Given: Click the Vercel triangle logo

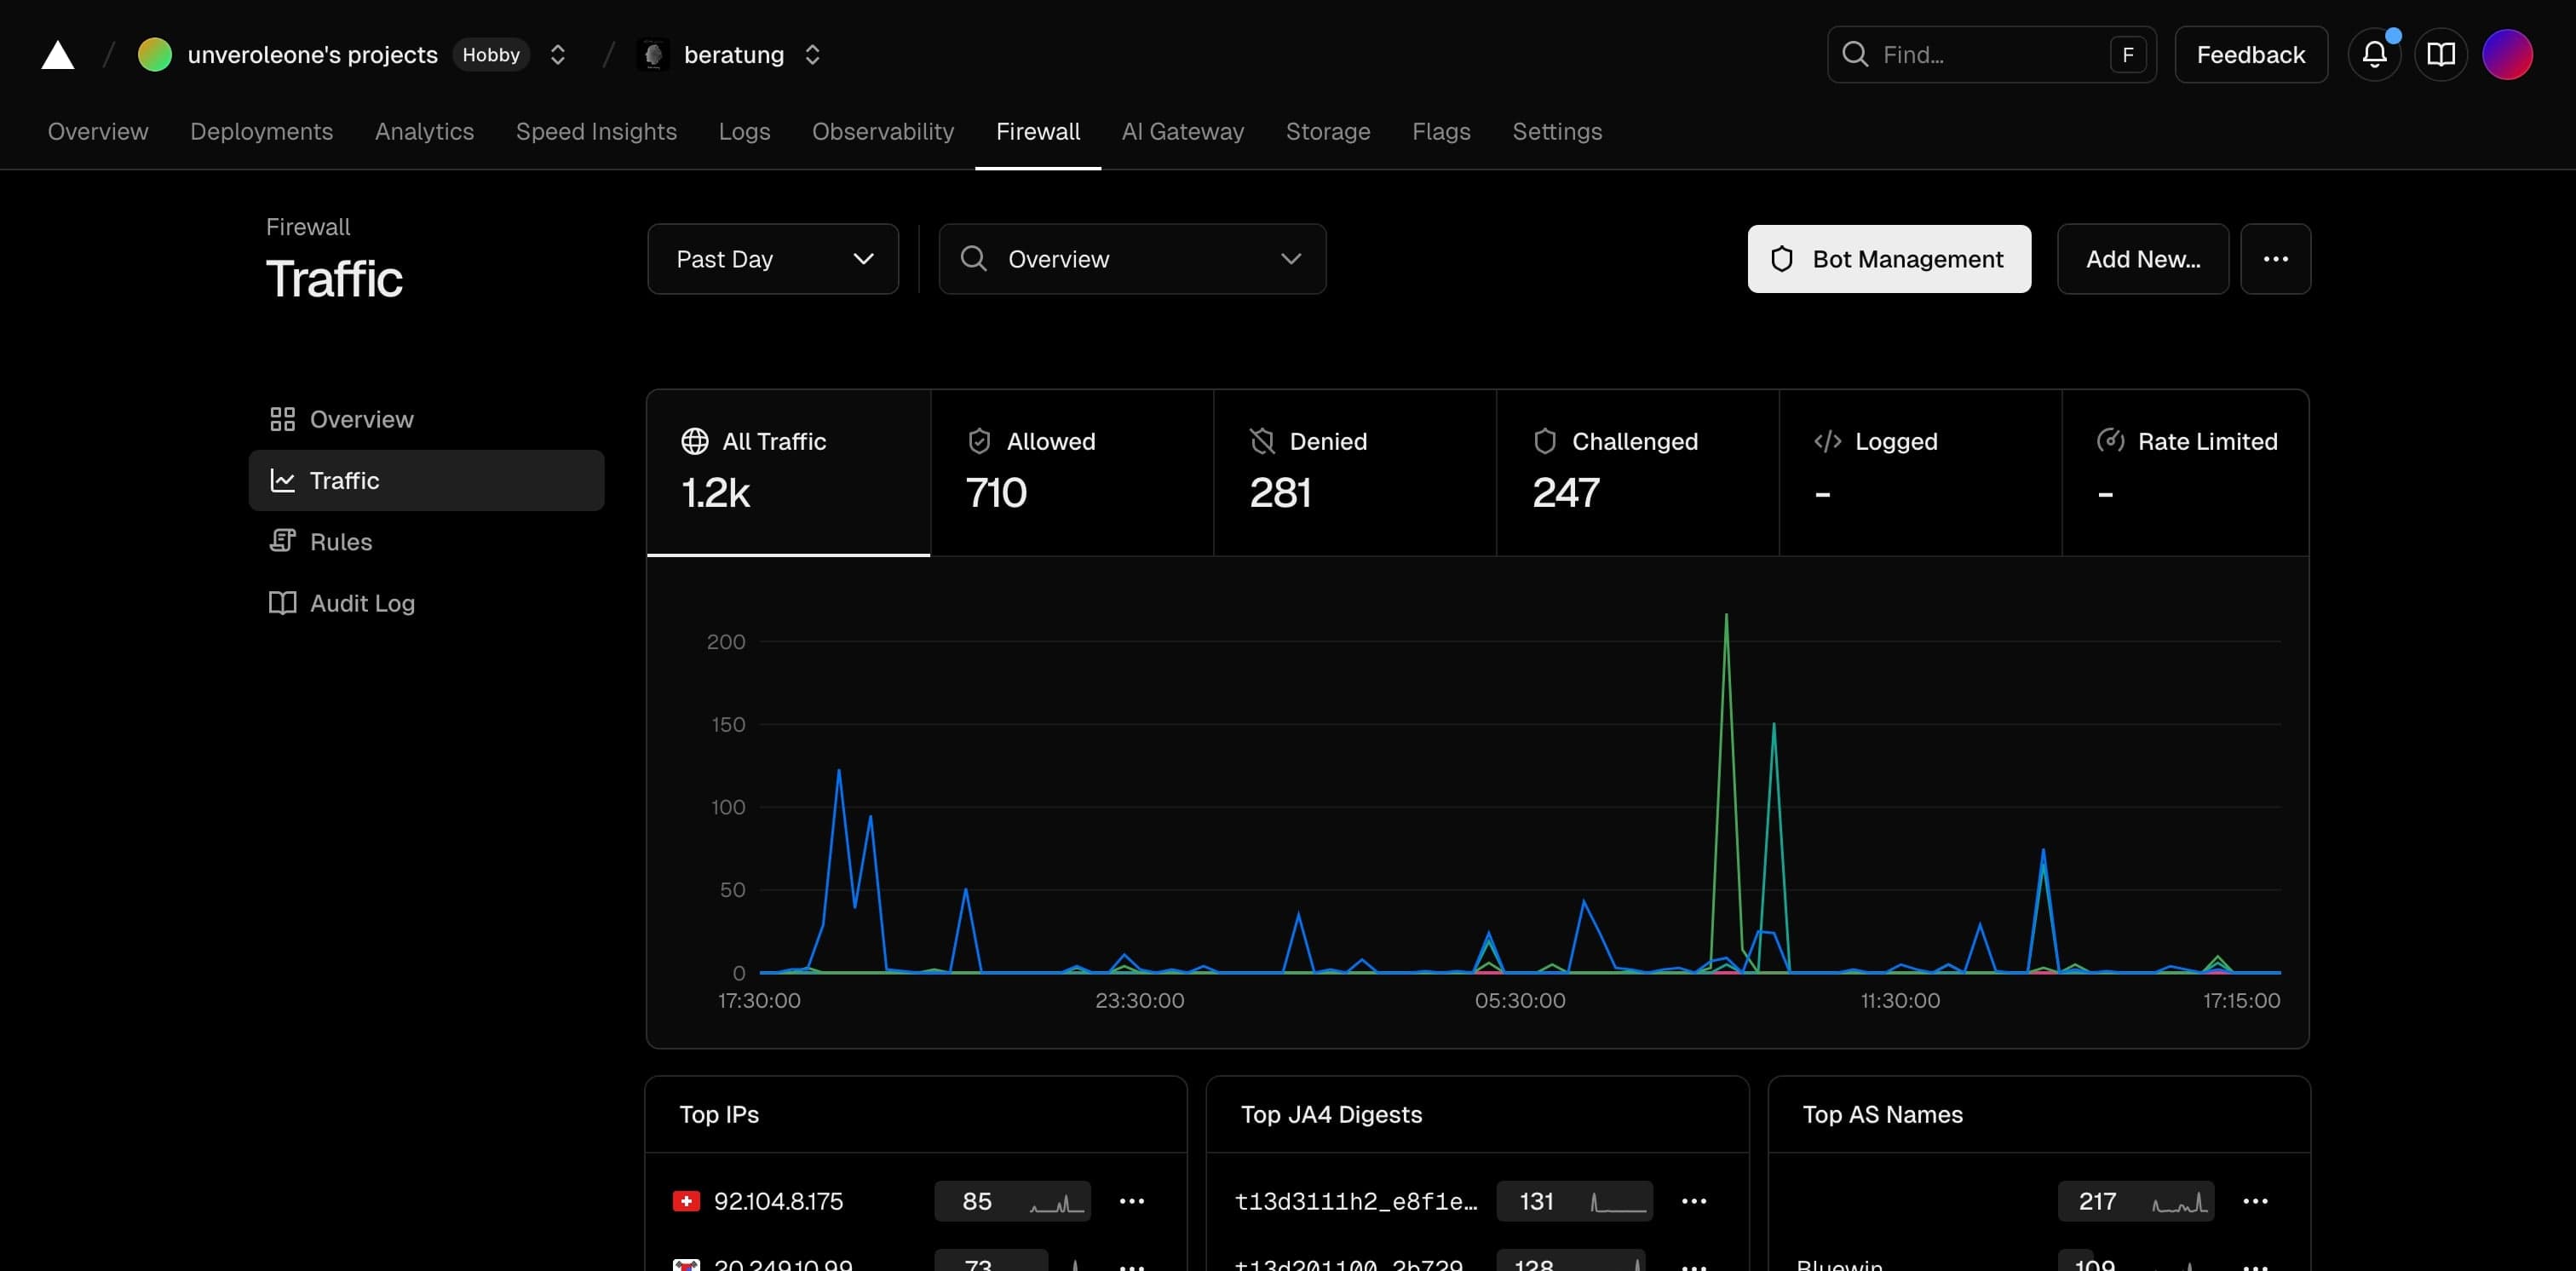Looking at the screenshot, I should click(x=58, y=55).
